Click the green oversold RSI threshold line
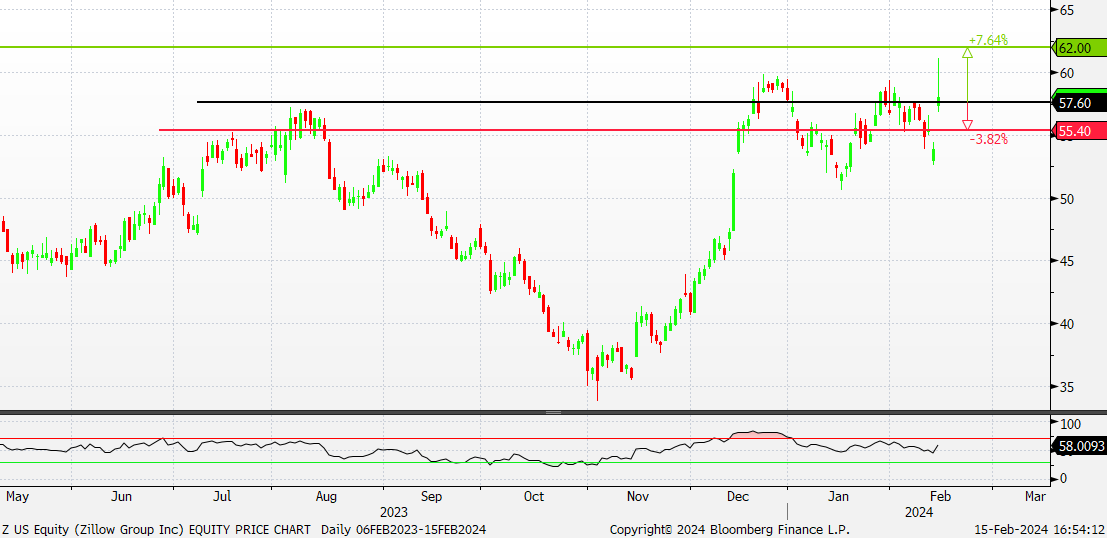The height and width of the screenshot is (538, 1107). (x=525, y=462)
